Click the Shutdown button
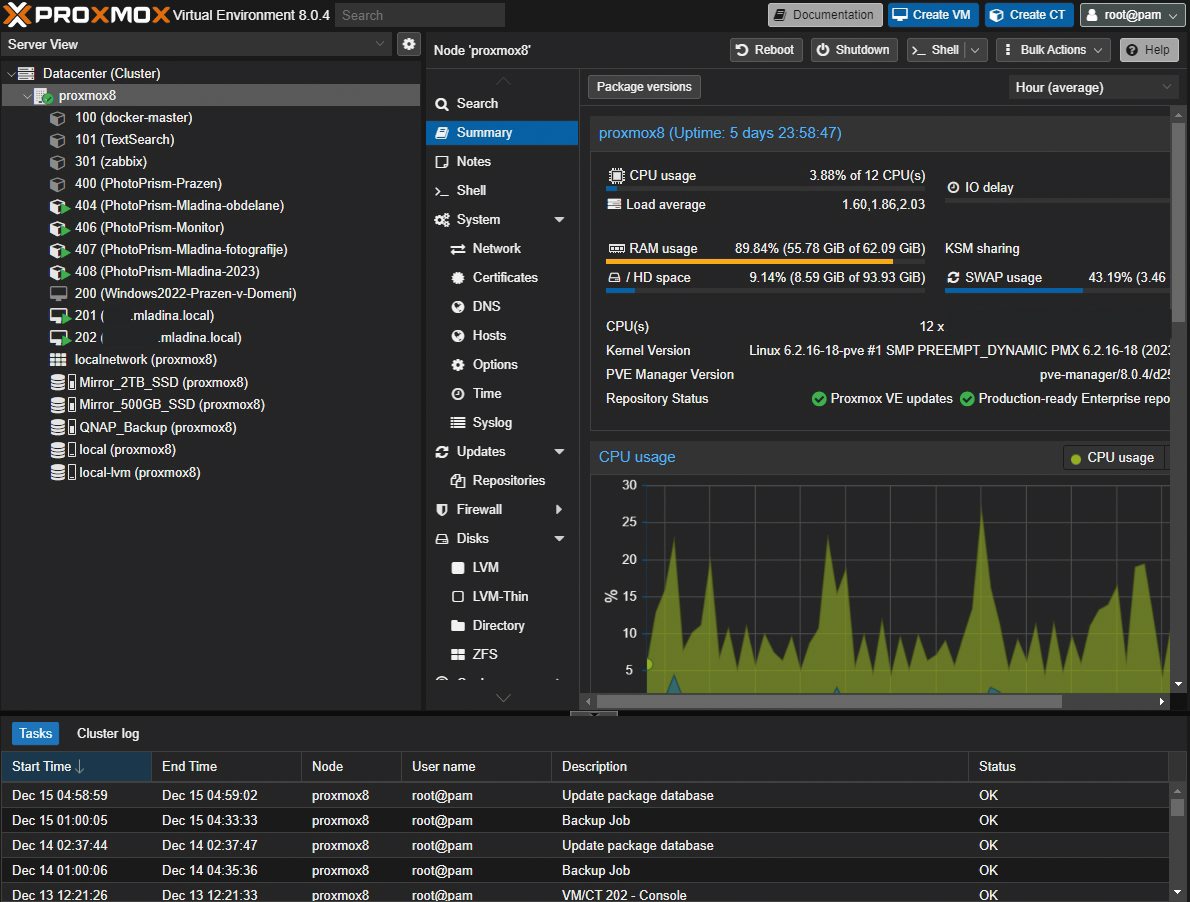Screen dimensions: 1190x902 (x=854, y=50)
